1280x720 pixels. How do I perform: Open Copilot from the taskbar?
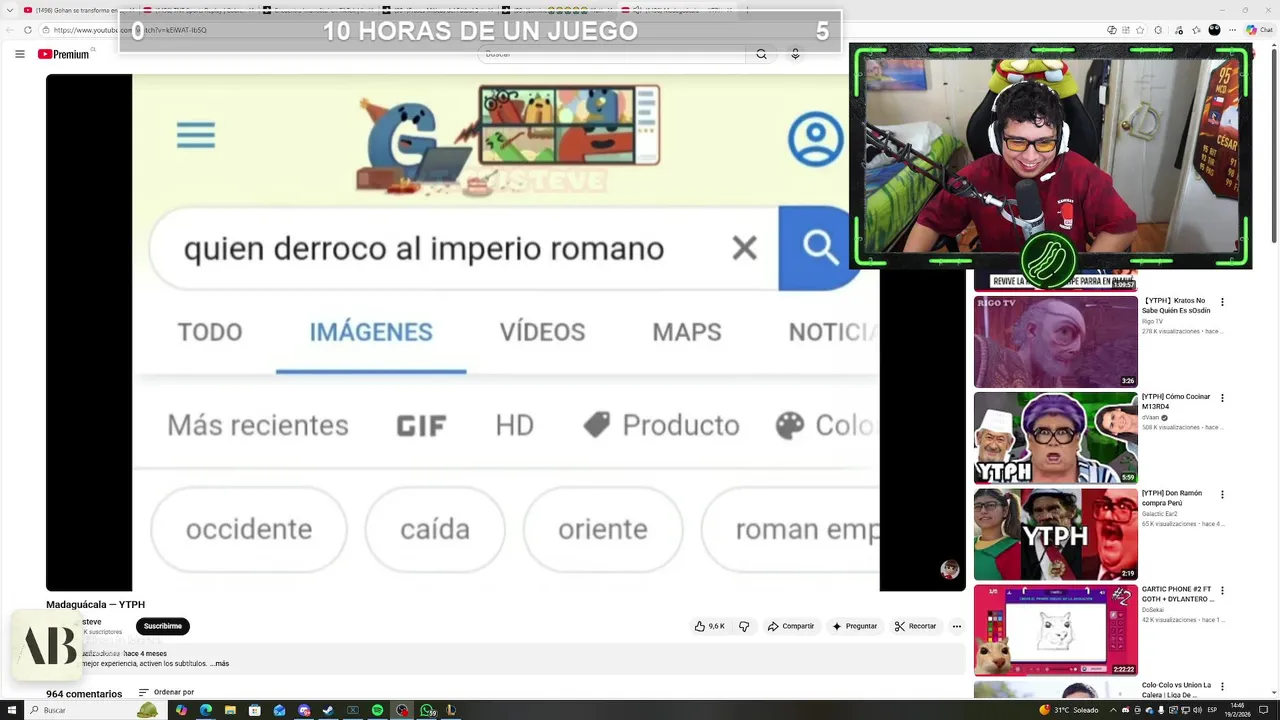[181, 710]
